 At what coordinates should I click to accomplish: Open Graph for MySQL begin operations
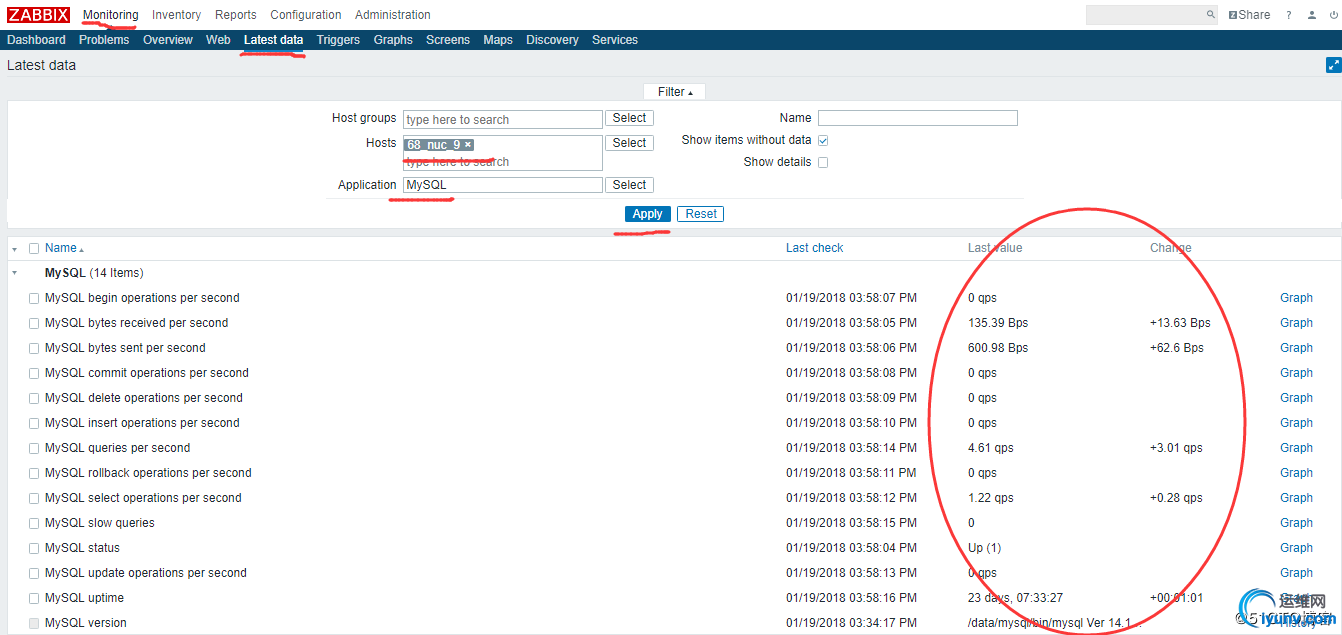1296,298
